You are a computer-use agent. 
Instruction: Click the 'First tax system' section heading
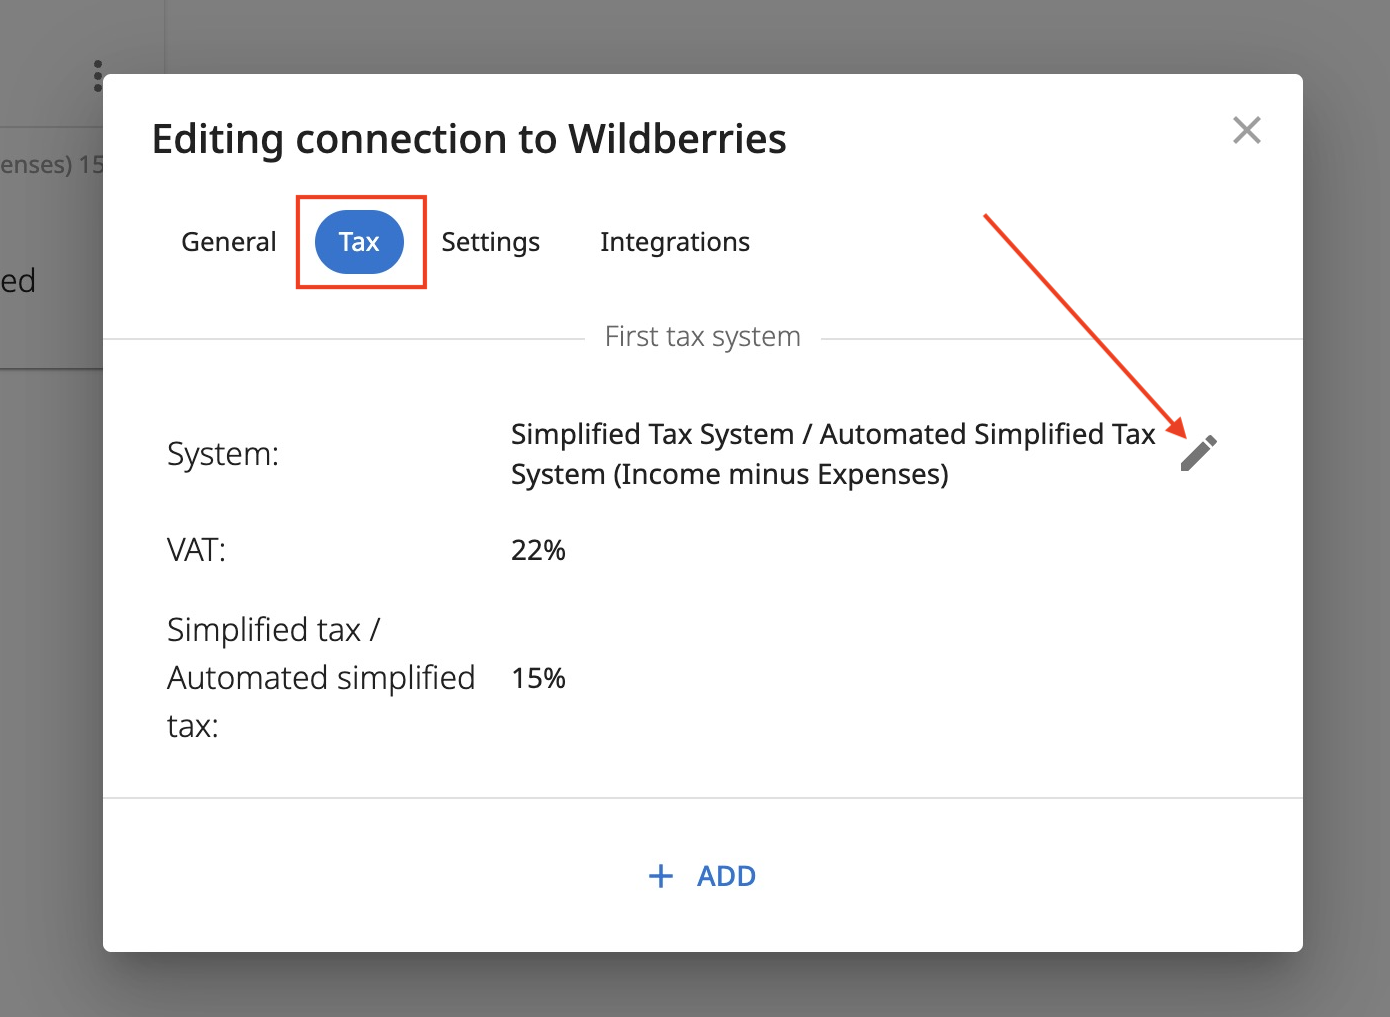point(703,336)
